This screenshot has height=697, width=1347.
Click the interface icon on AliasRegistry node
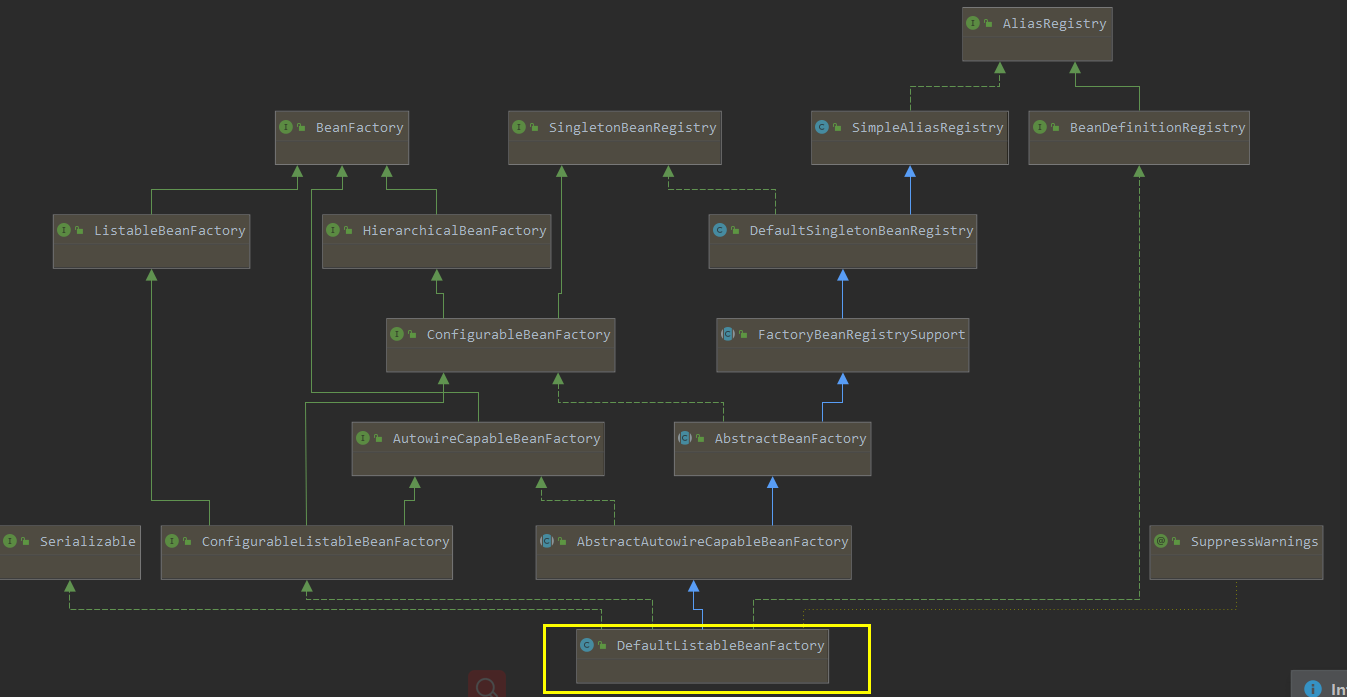(973, 23)
